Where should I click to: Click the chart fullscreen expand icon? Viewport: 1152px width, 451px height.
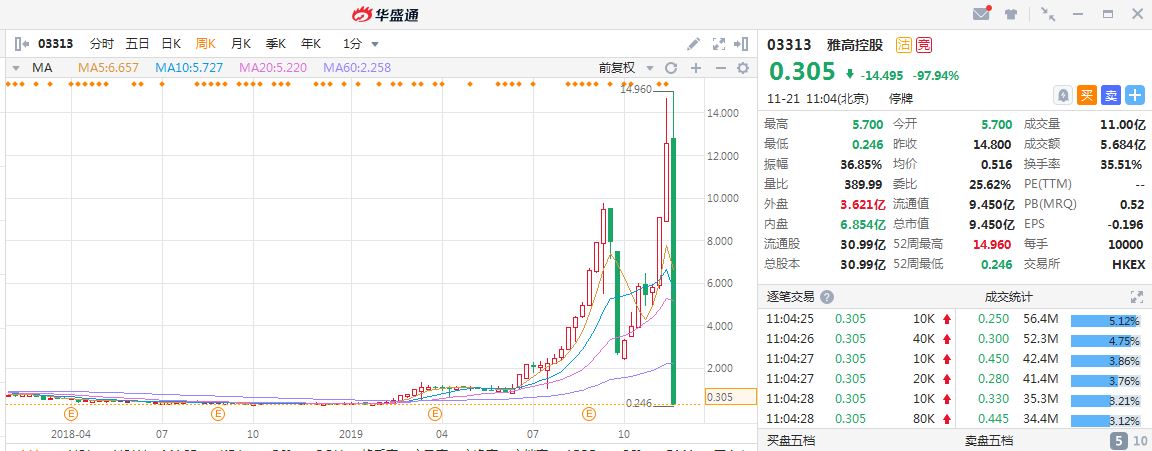[719, 44]
